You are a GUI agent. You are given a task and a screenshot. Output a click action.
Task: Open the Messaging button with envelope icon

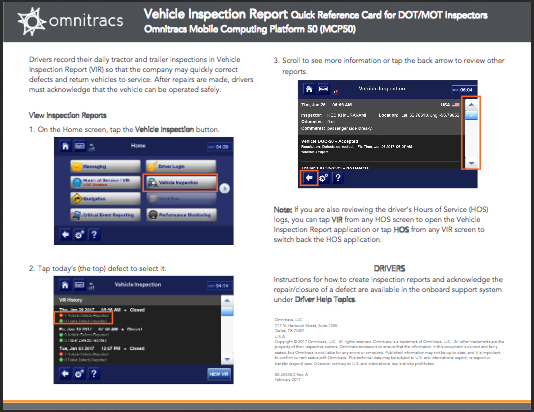click(105, 166)
